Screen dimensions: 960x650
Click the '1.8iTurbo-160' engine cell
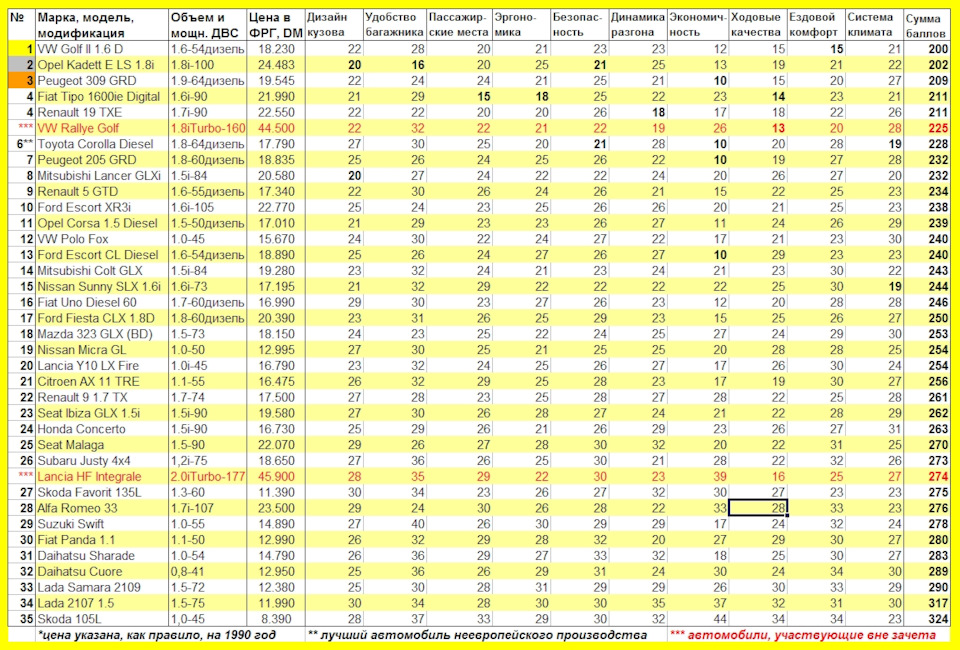[208, 128]
